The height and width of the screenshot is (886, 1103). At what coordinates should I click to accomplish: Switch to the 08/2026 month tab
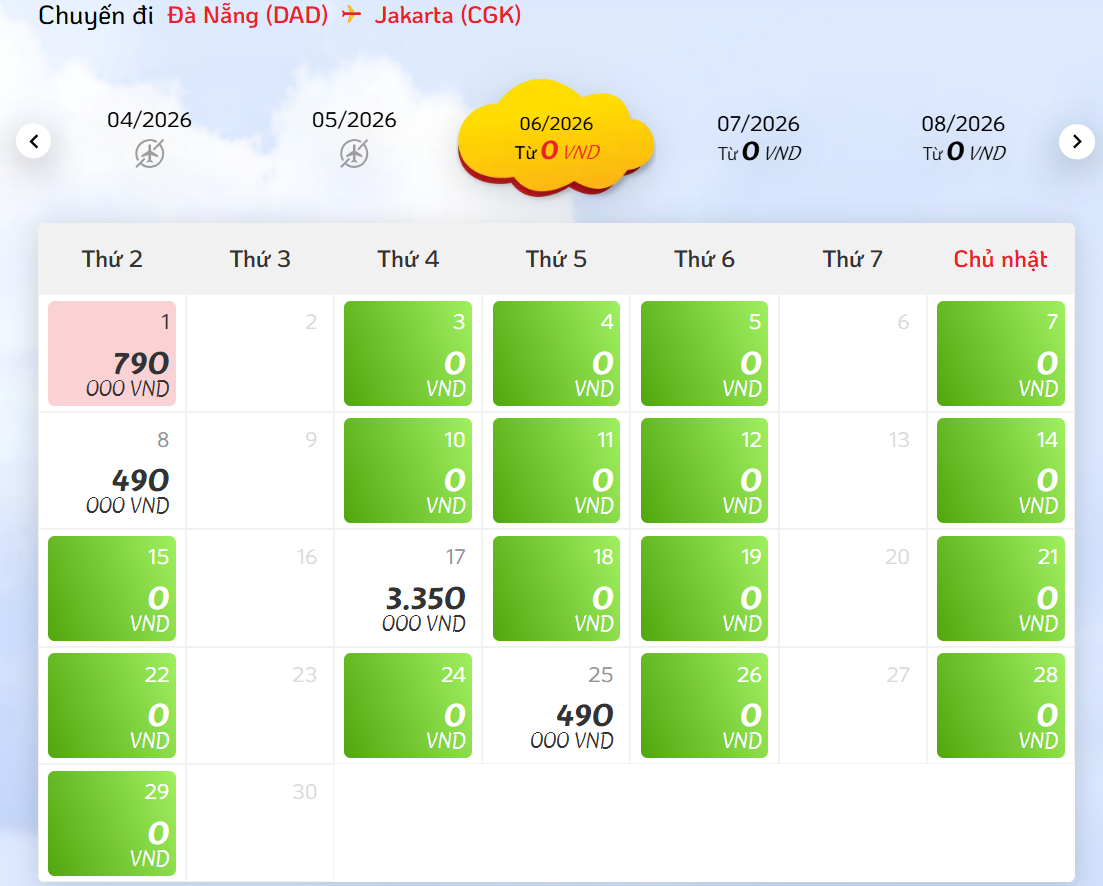(963, 138)
